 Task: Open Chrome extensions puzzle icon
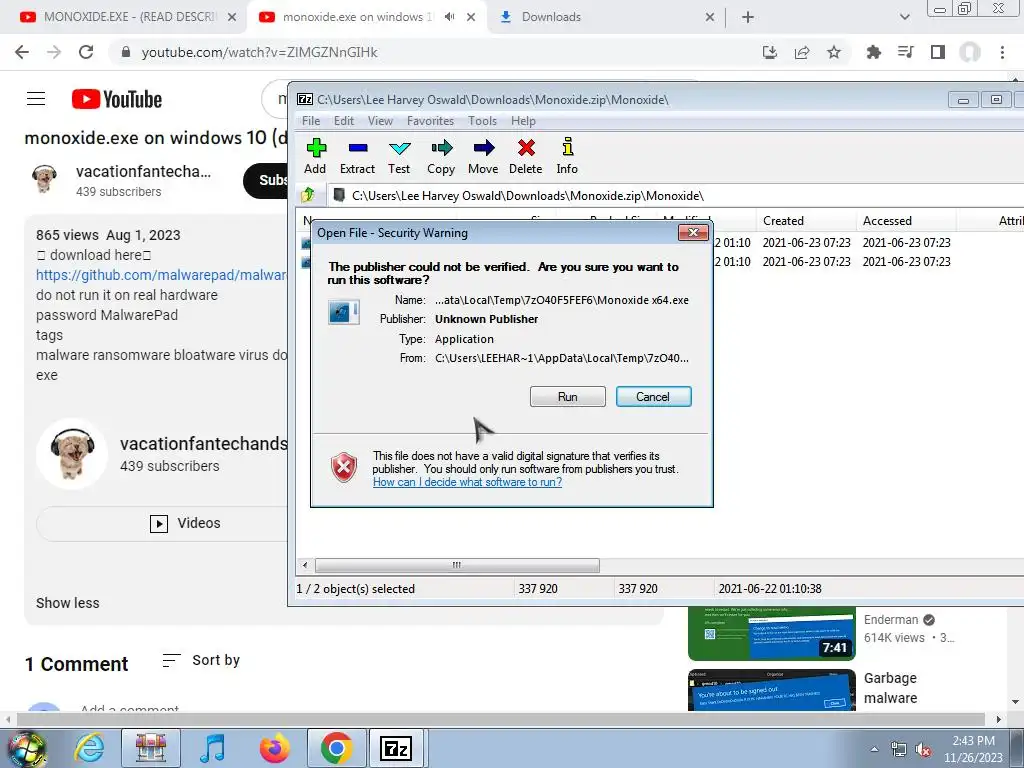(x=873, y=52)
